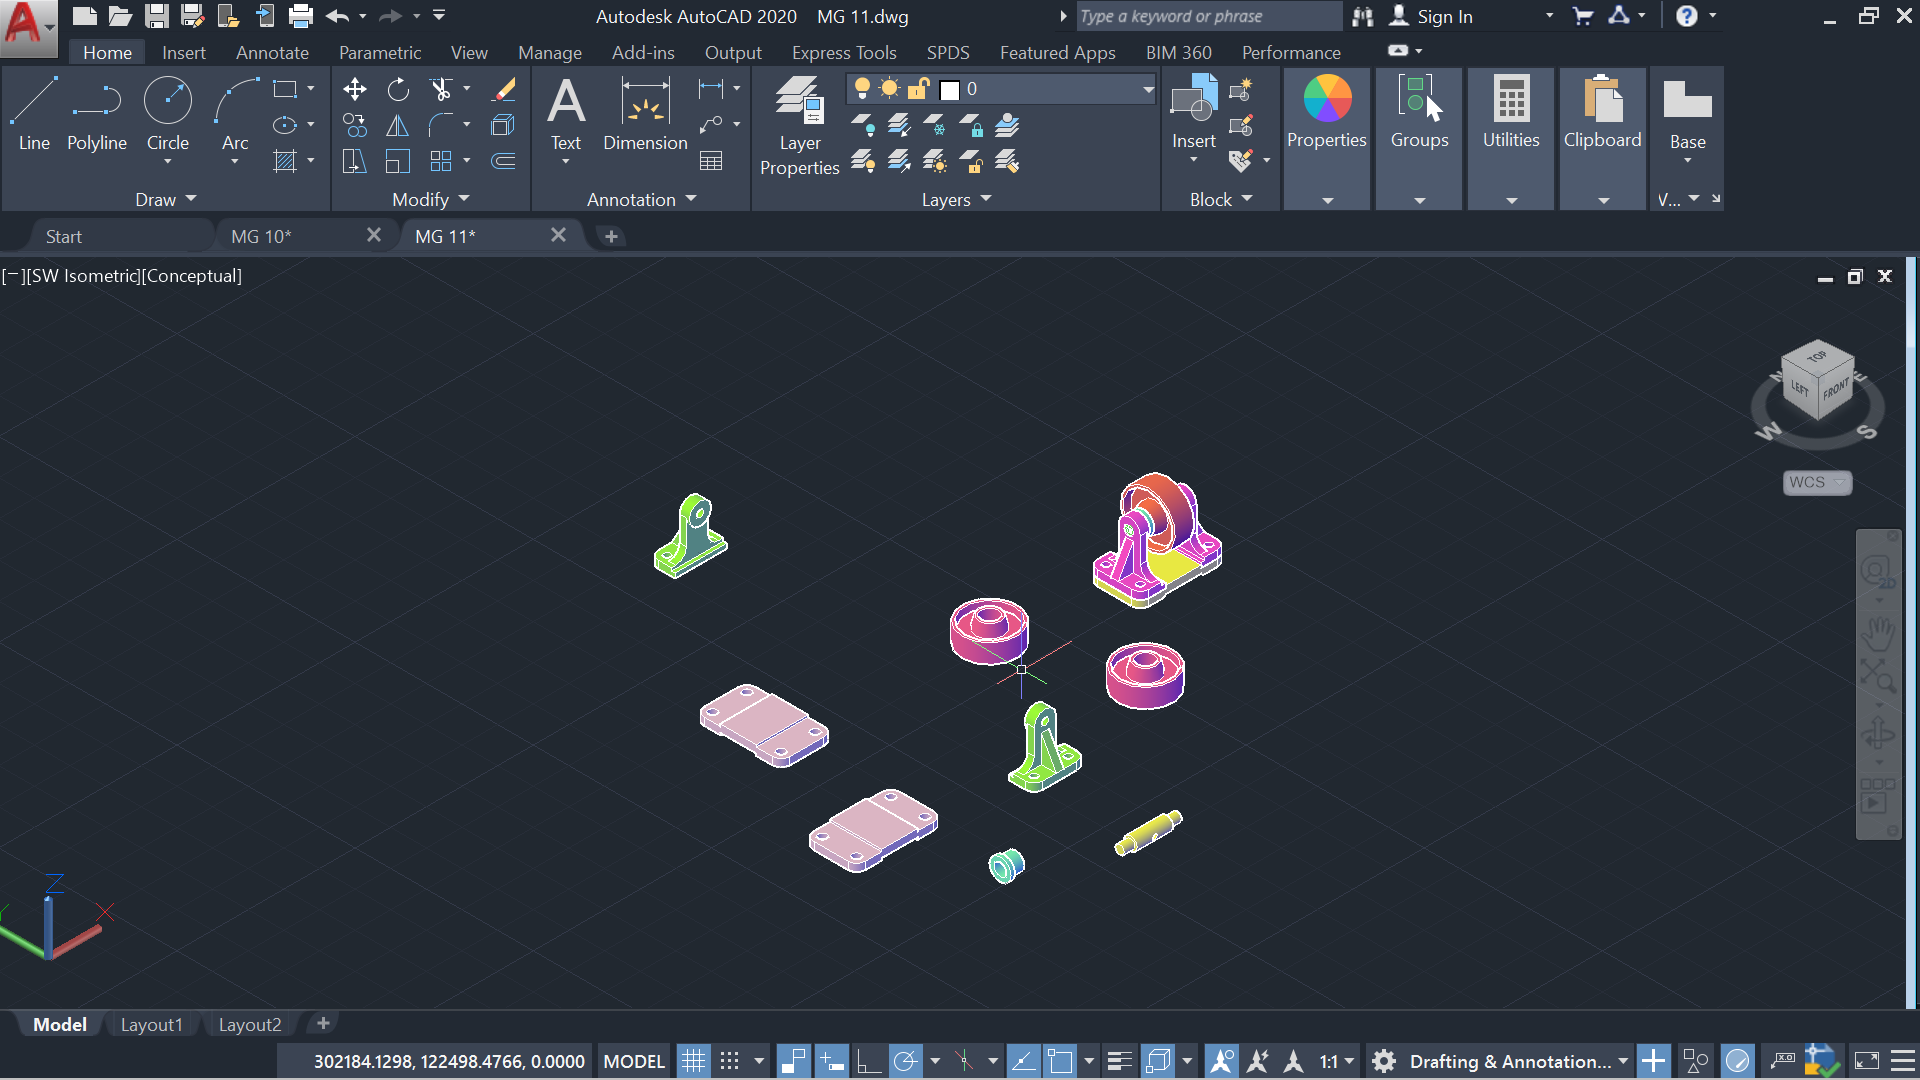The height and width of the screenshot is (1080, 1920).
Task: Click the Rotate tool icon
Action: pos(398,90)
